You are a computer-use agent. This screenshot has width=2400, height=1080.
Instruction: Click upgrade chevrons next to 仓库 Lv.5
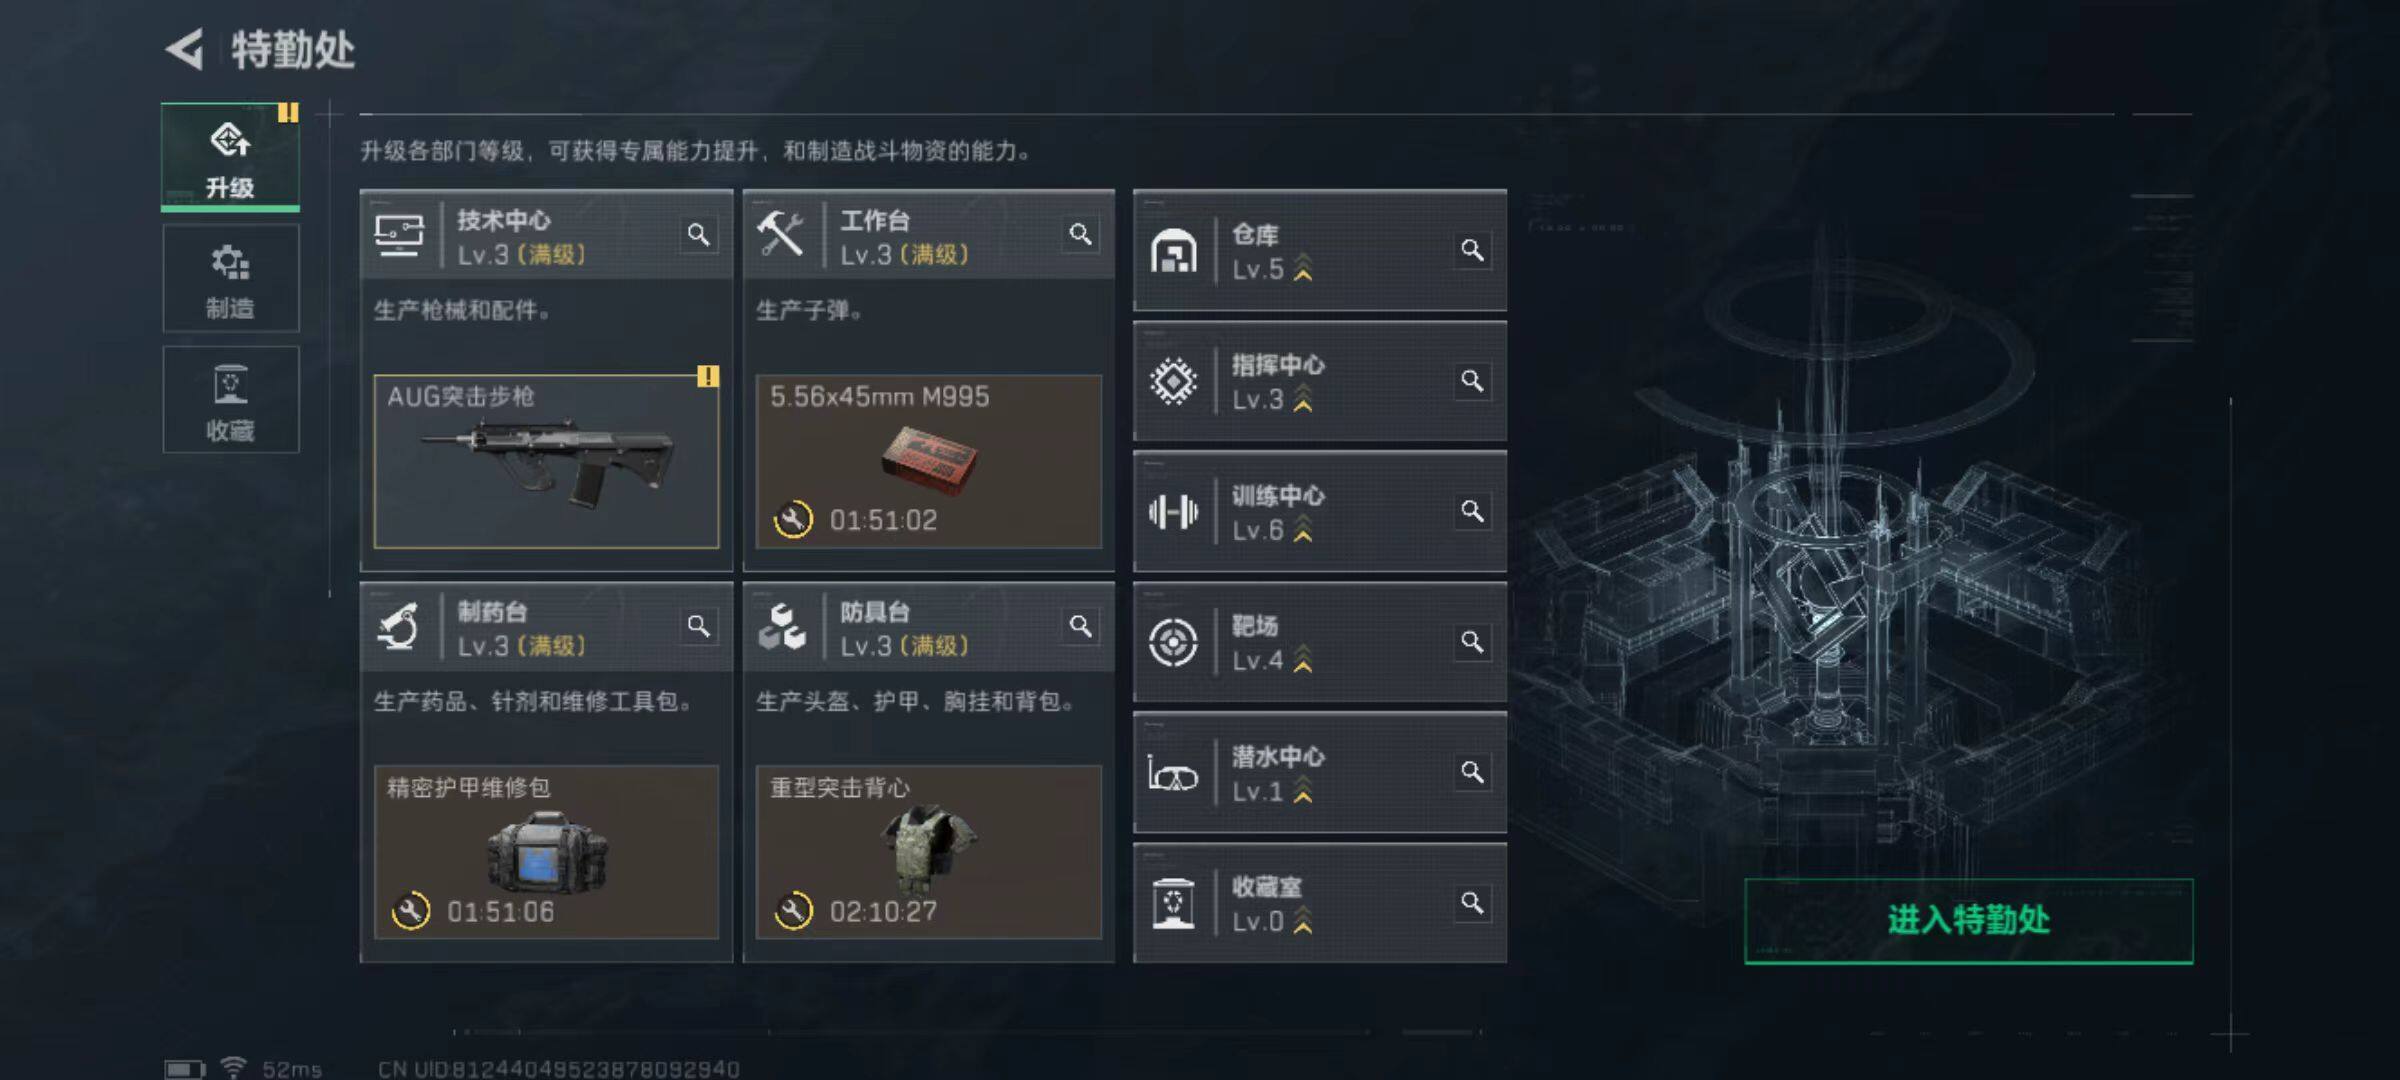point(1303,268)
